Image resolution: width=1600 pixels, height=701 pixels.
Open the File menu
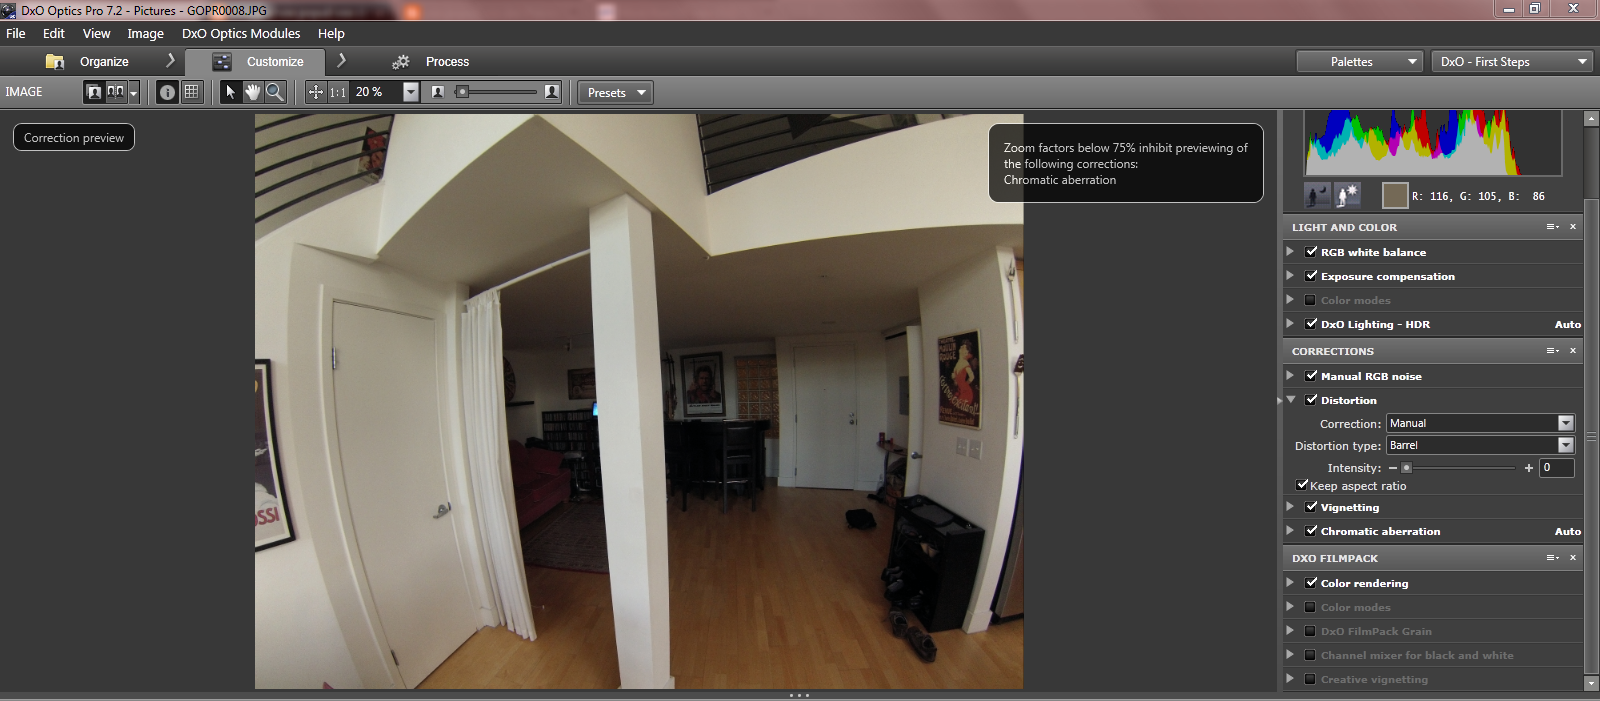(16, 33)
